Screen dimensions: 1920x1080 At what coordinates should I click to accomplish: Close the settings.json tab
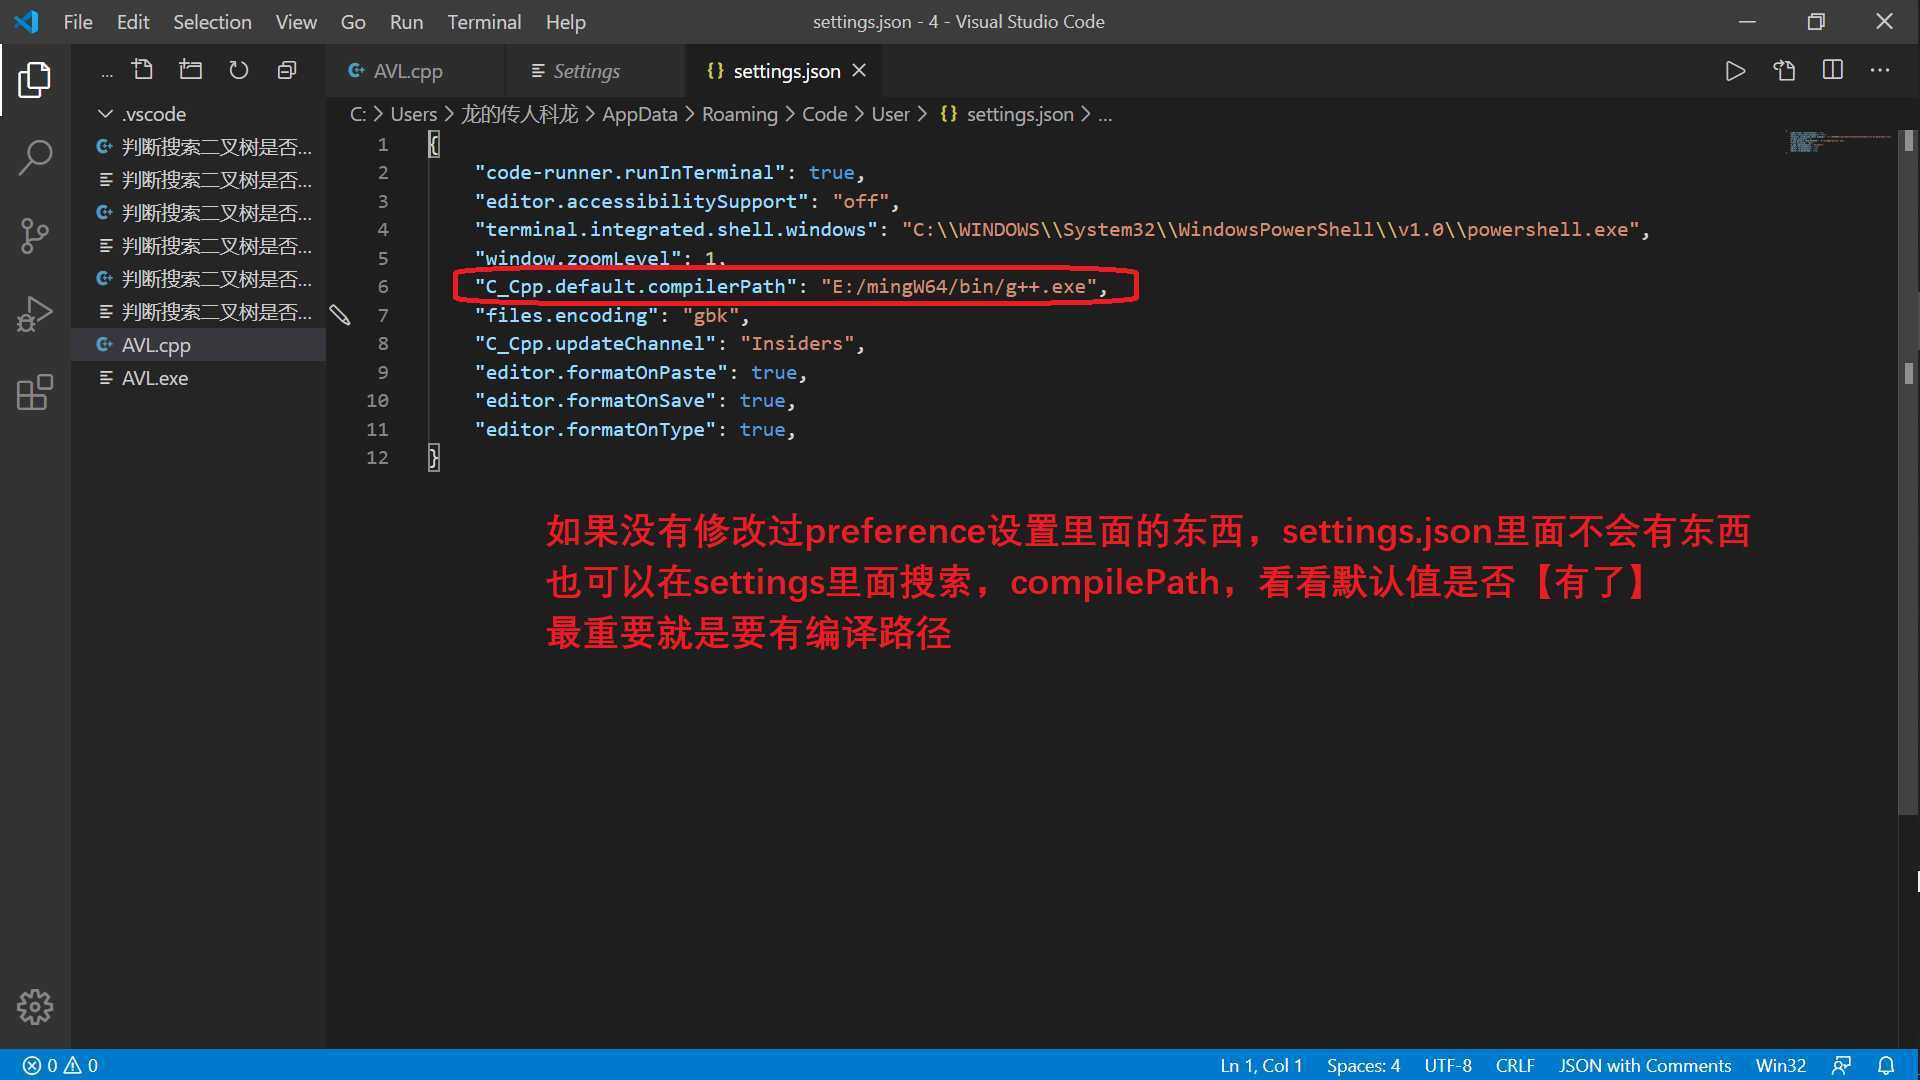pos(859,71)
